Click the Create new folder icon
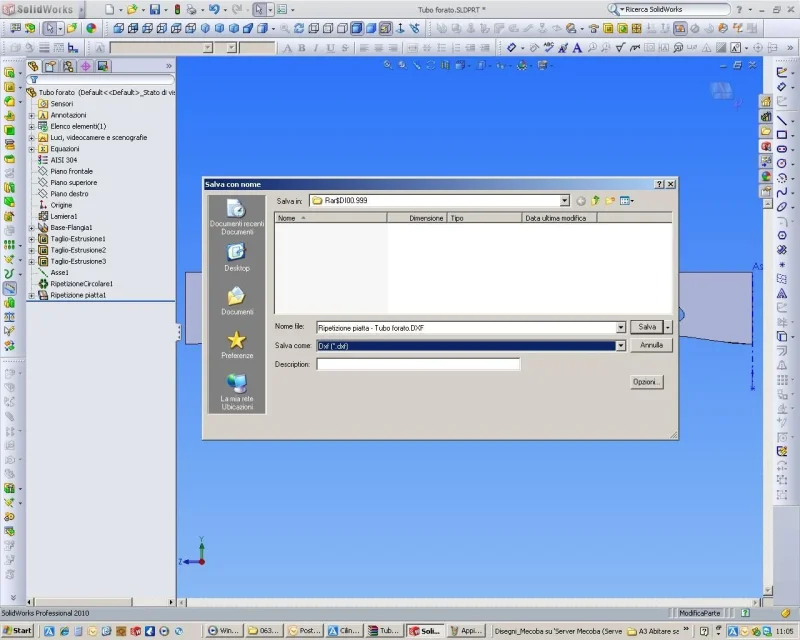 tap(610, 201)
